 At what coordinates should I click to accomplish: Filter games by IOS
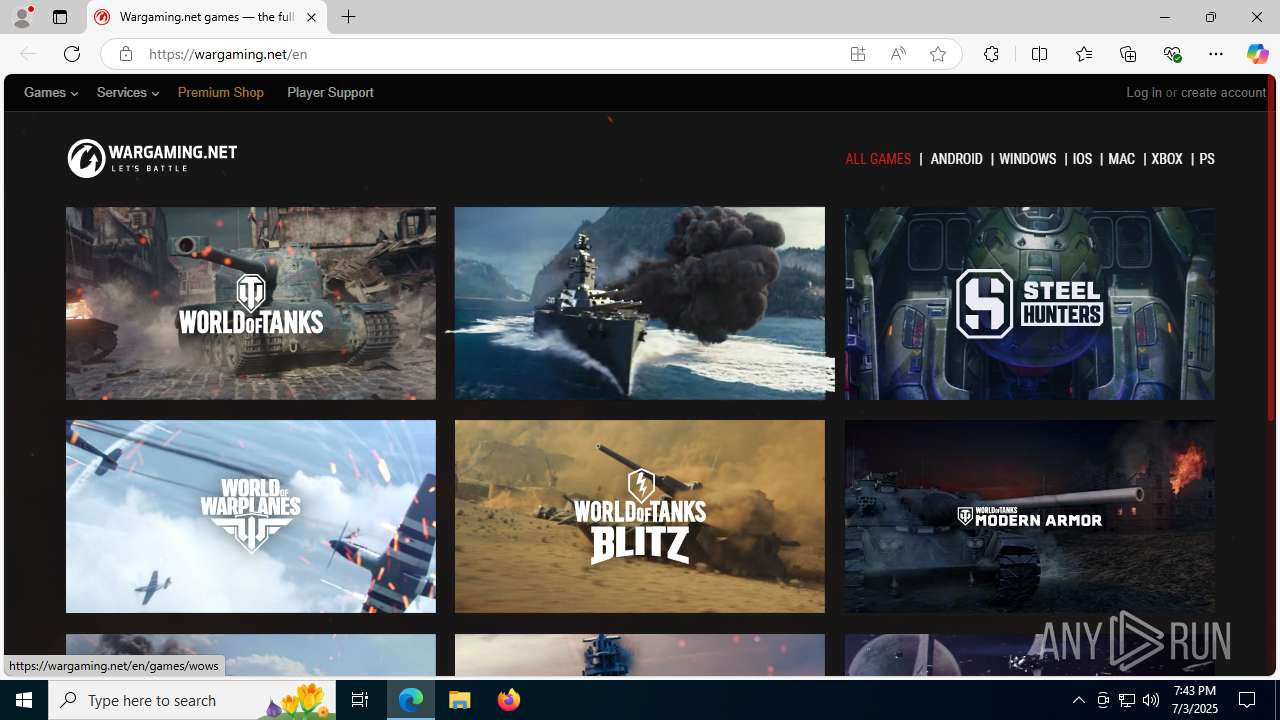coord(1082,159)
